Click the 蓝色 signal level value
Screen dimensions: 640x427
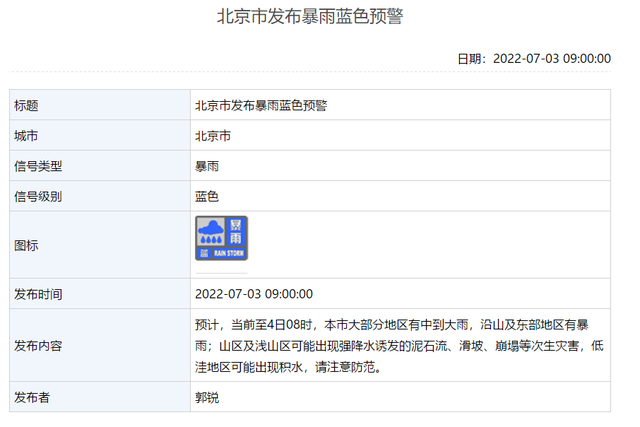click(207, 196)
